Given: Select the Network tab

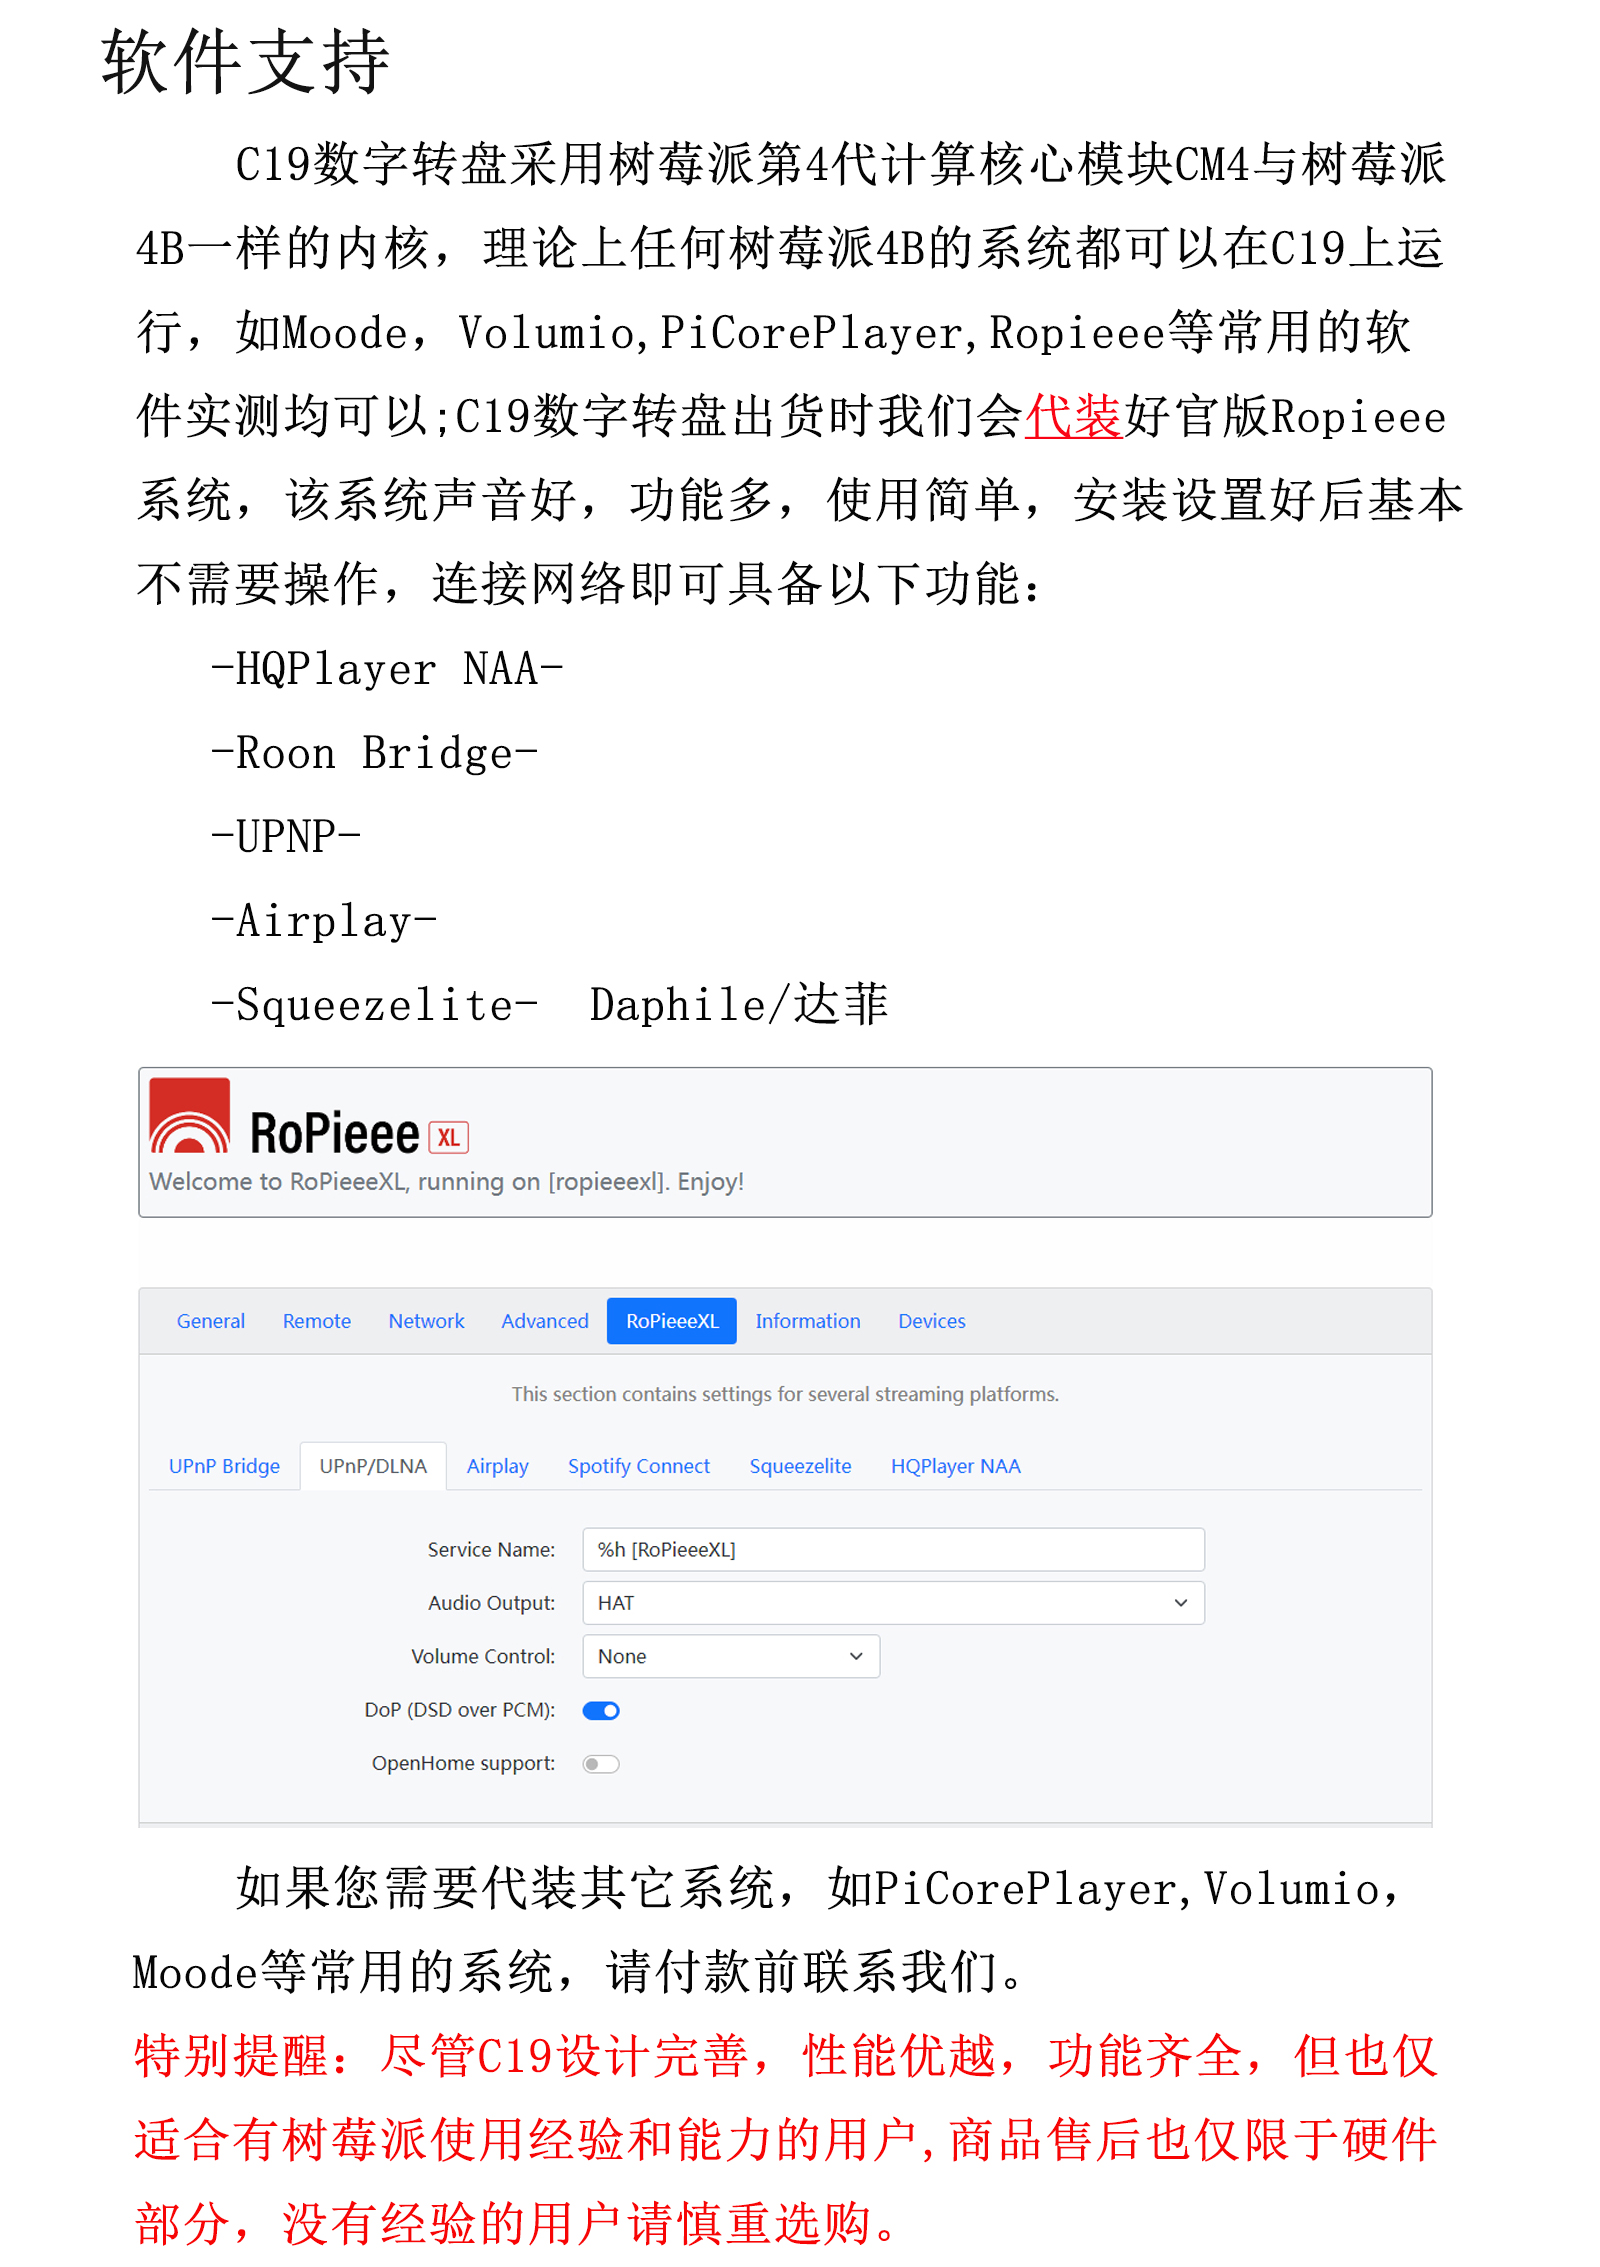Looking at the screenshot, I should 427,1321.
